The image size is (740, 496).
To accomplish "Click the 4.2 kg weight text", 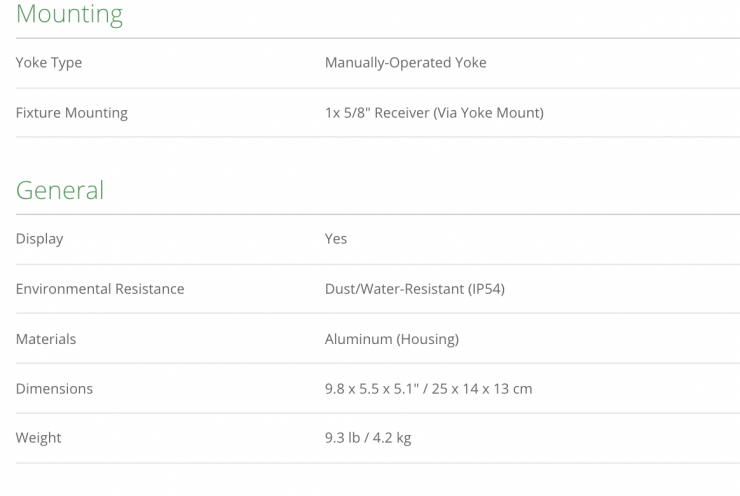I will (391, 438).
